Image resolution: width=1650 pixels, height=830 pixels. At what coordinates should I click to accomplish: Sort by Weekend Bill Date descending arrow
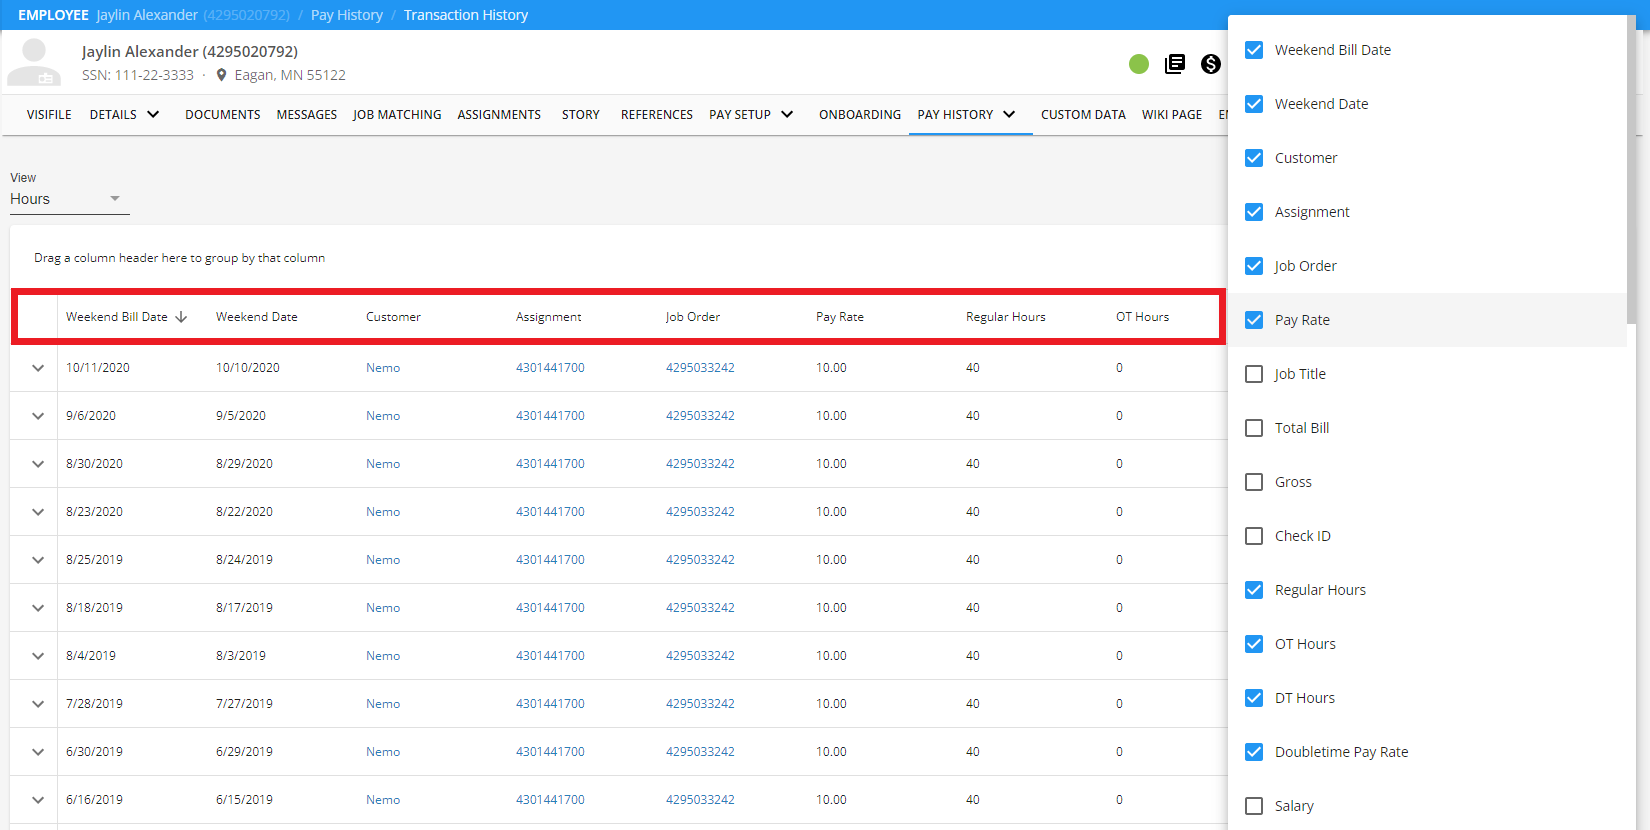coord(181,317)
